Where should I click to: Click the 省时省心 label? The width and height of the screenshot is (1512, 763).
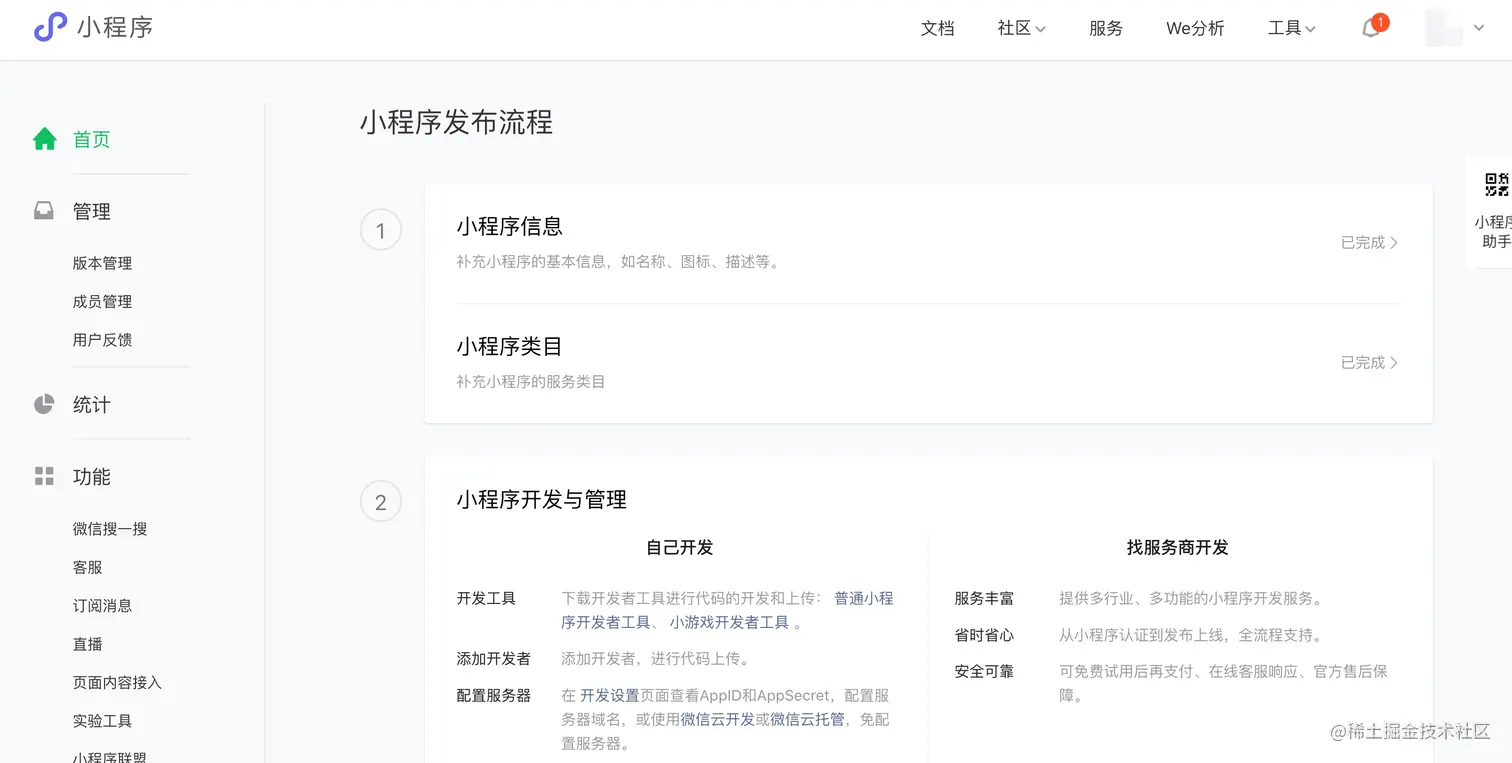click(984, 634)
